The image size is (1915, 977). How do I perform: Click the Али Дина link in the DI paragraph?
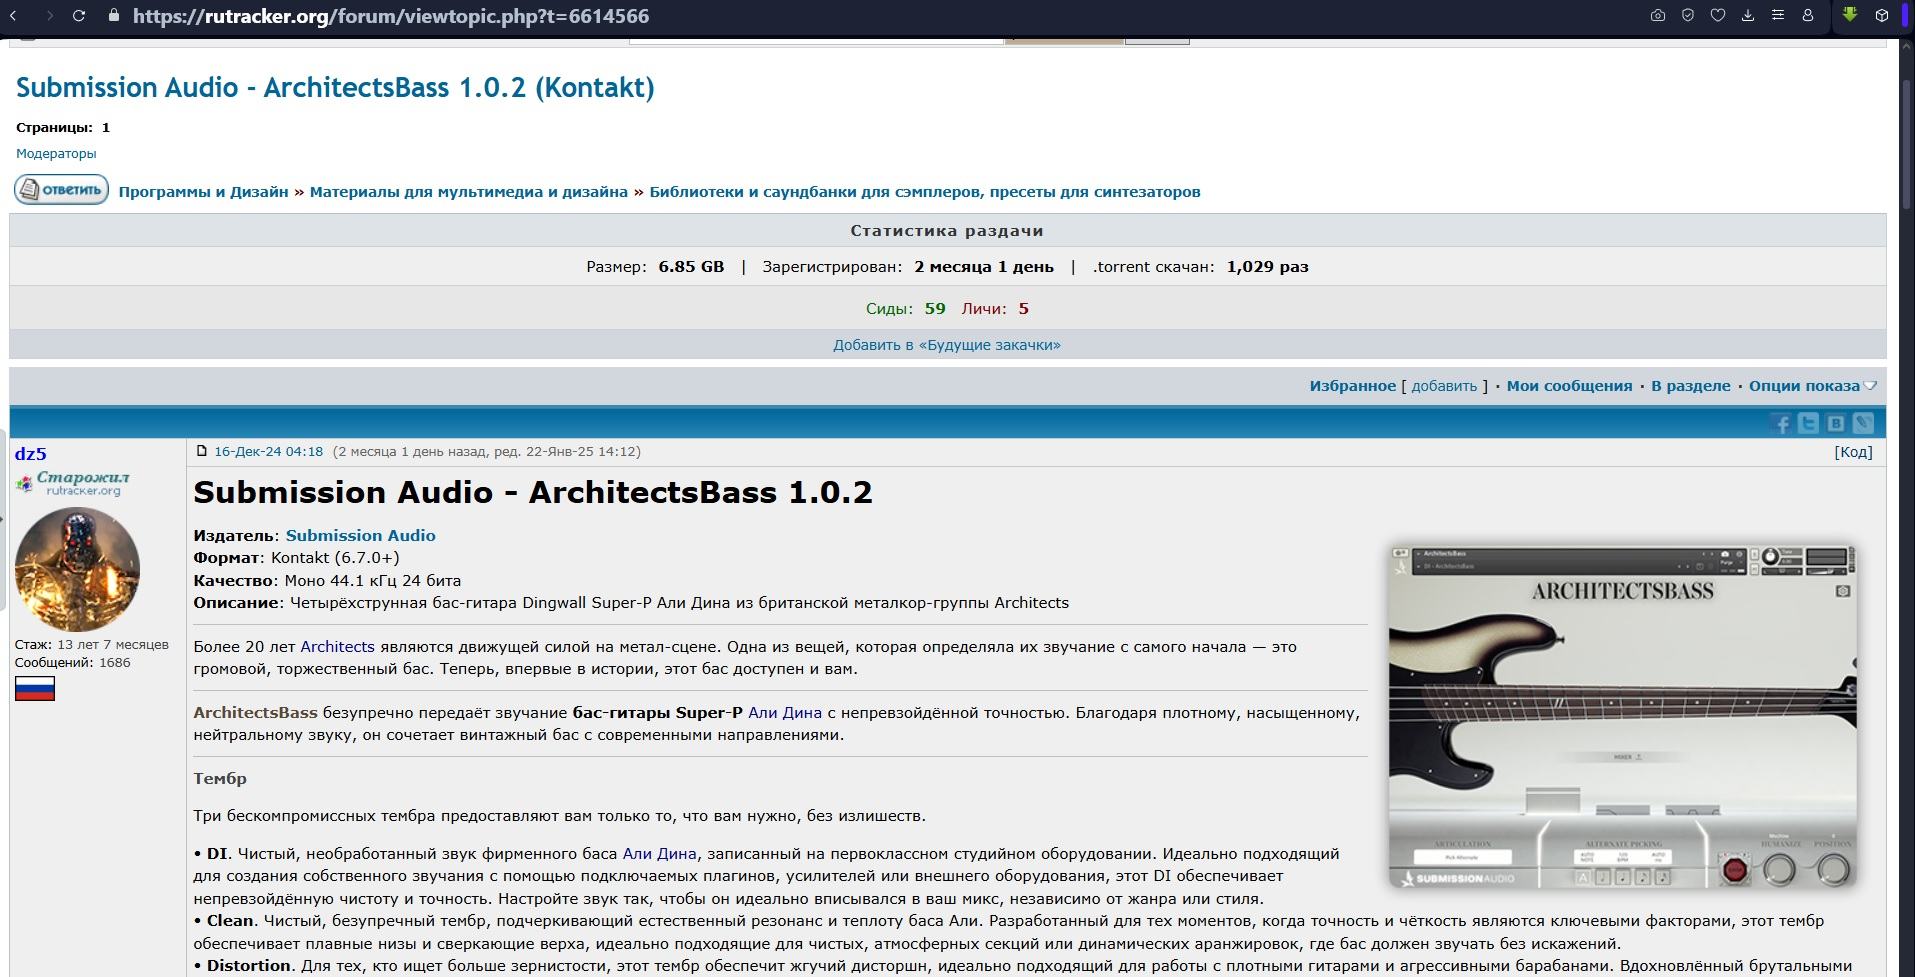pos(659,854)
